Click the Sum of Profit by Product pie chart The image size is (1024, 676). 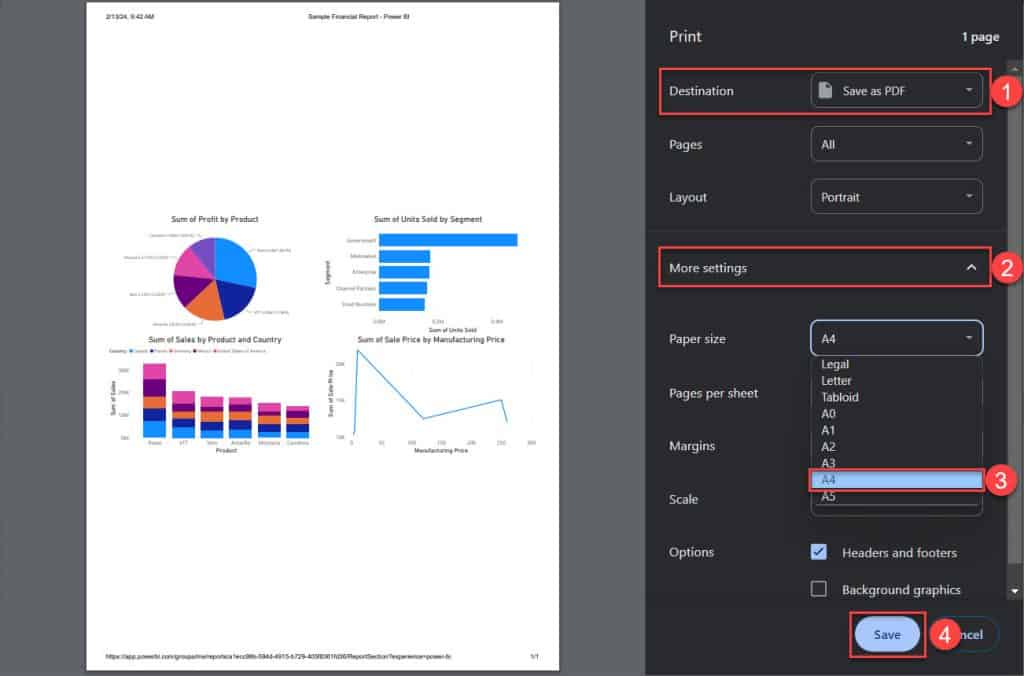pyautogui.click(x=214, y=278)
